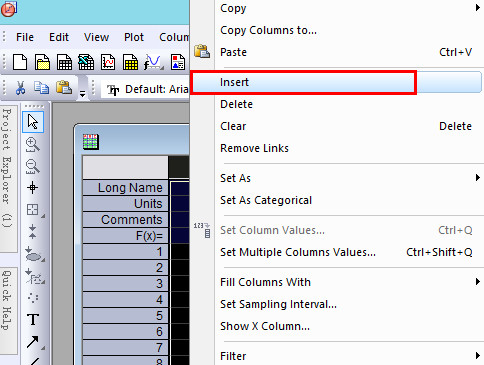Expand the Fill Columns With submenu arrow
The height and width of the screenshot is (365, 484).
478,282
